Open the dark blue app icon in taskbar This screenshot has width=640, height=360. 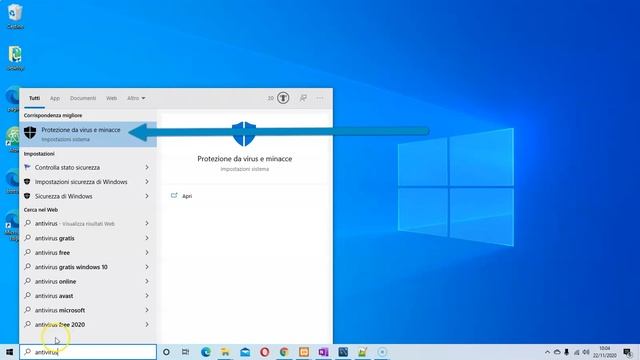[343, 352]
